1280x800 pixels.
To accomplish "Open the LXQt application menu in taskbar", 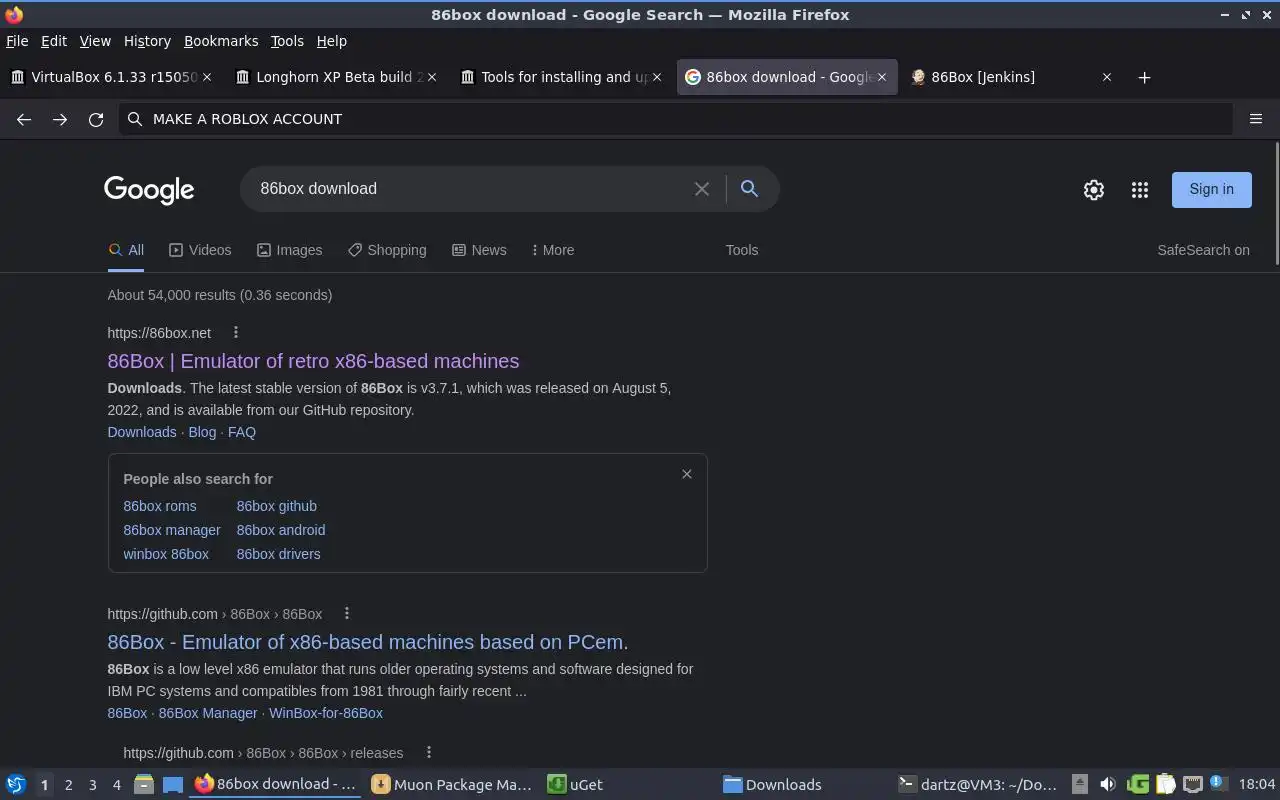I will click(x=16, y=785).
